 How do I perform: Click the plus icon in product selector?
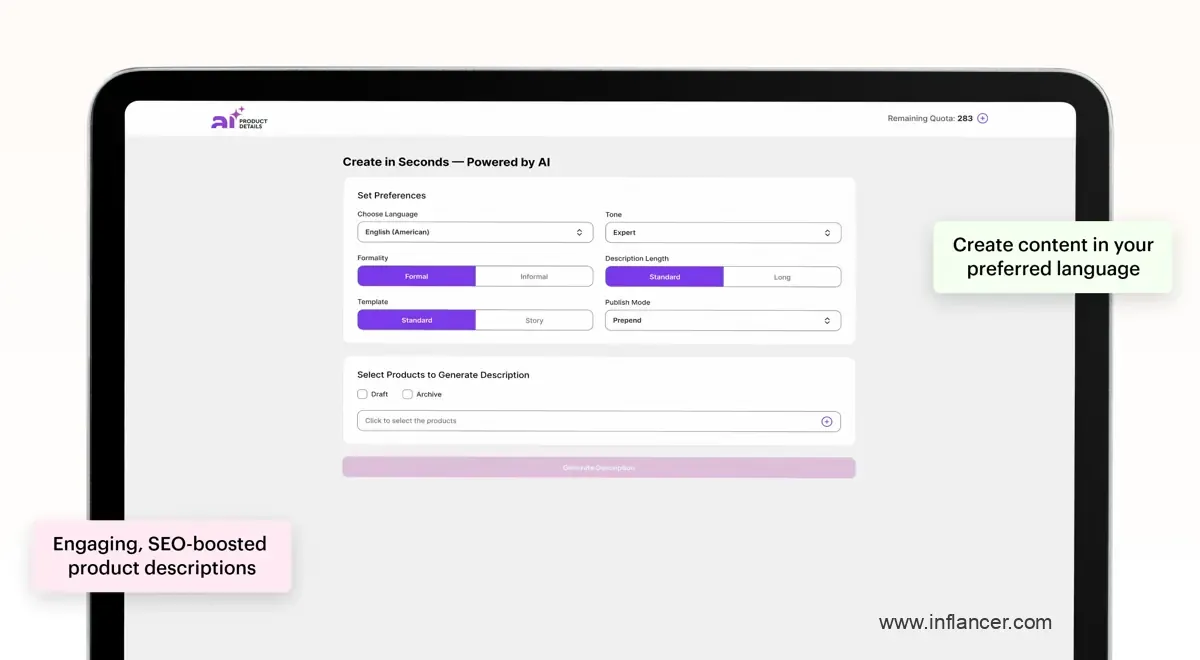pos(826,421)
